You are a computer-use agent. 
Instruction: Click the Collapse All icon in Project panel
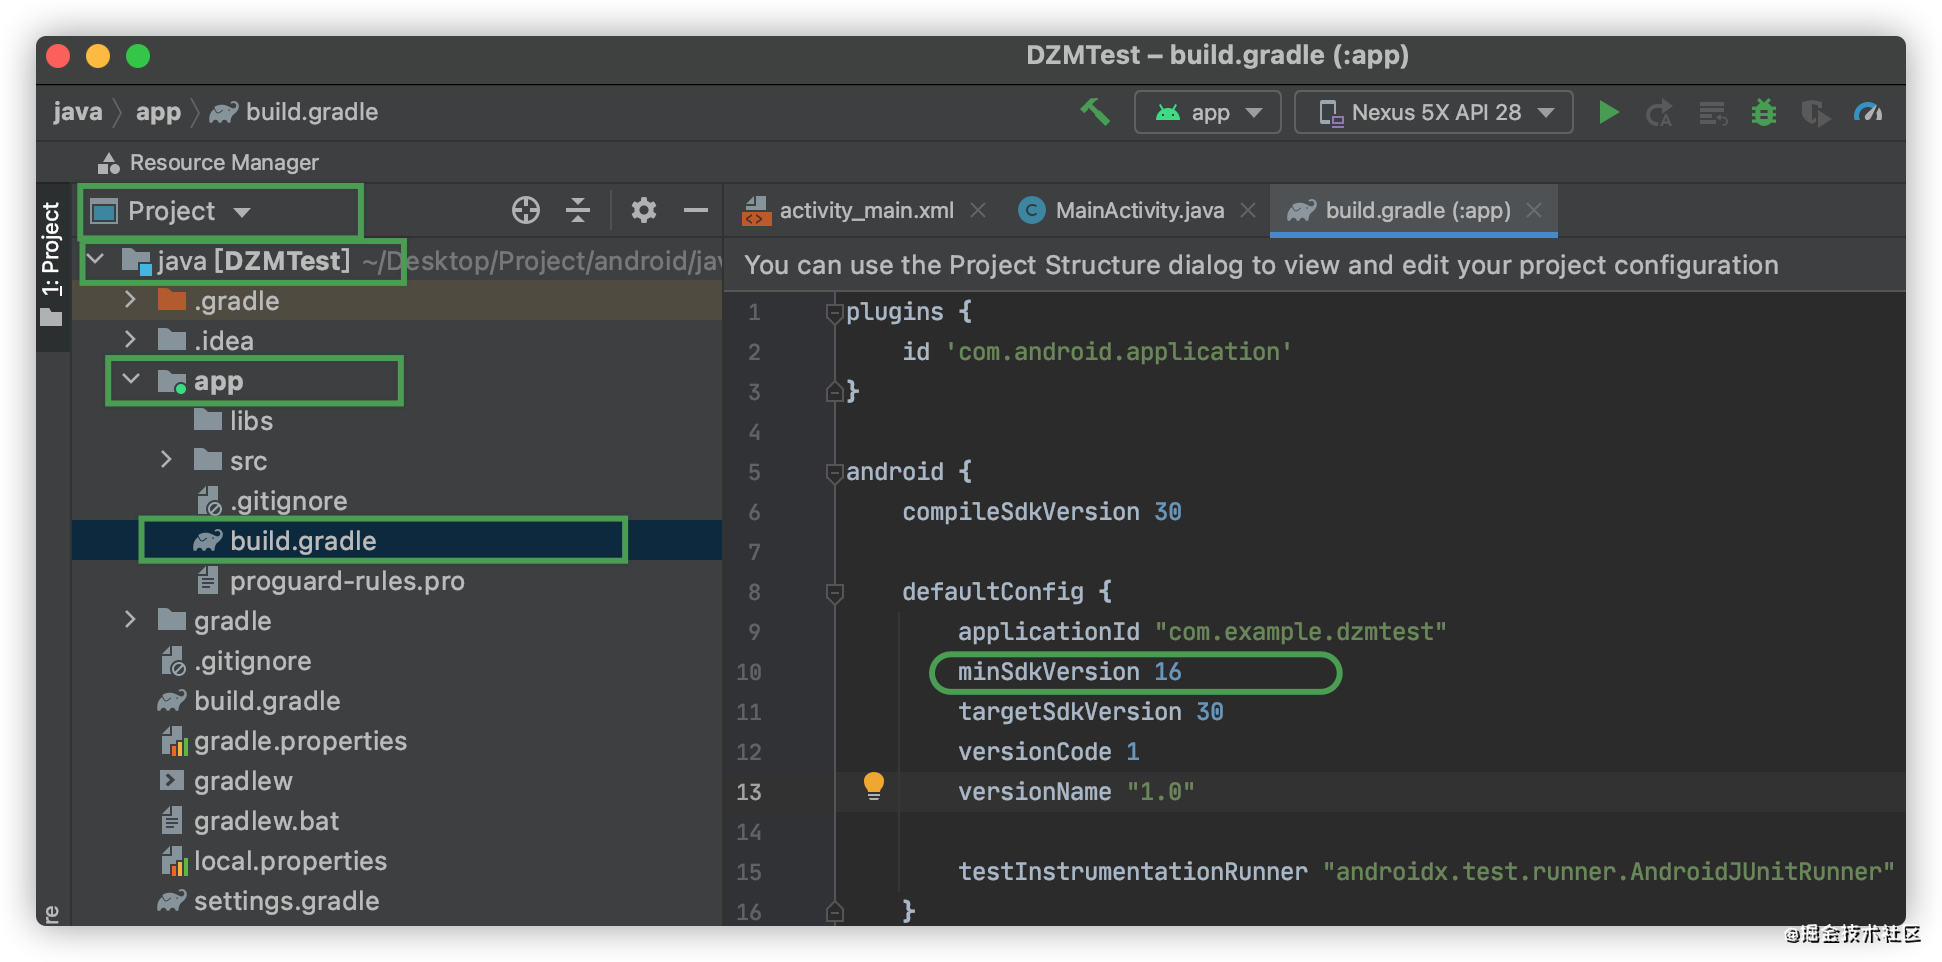pos(578,210)
